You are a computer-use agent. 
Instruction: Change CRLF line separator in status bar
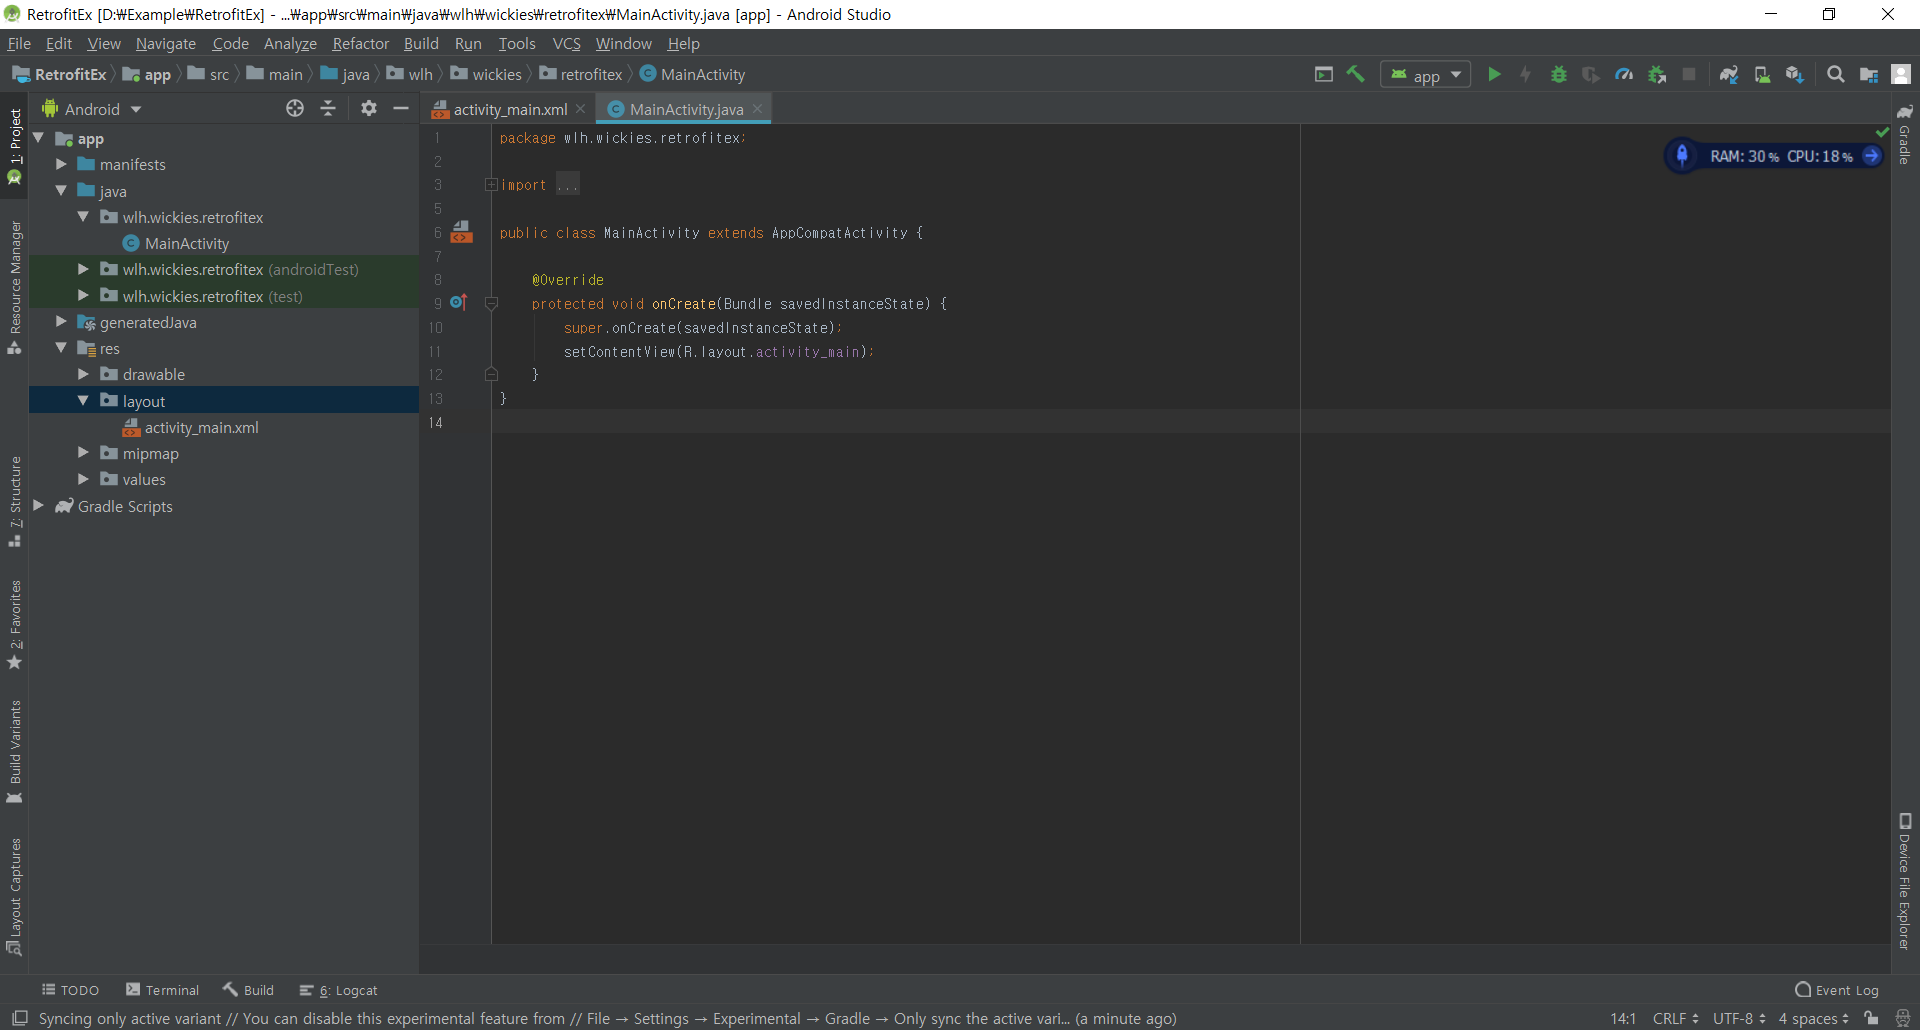pyautogui.click(x=1675, y=1018)
